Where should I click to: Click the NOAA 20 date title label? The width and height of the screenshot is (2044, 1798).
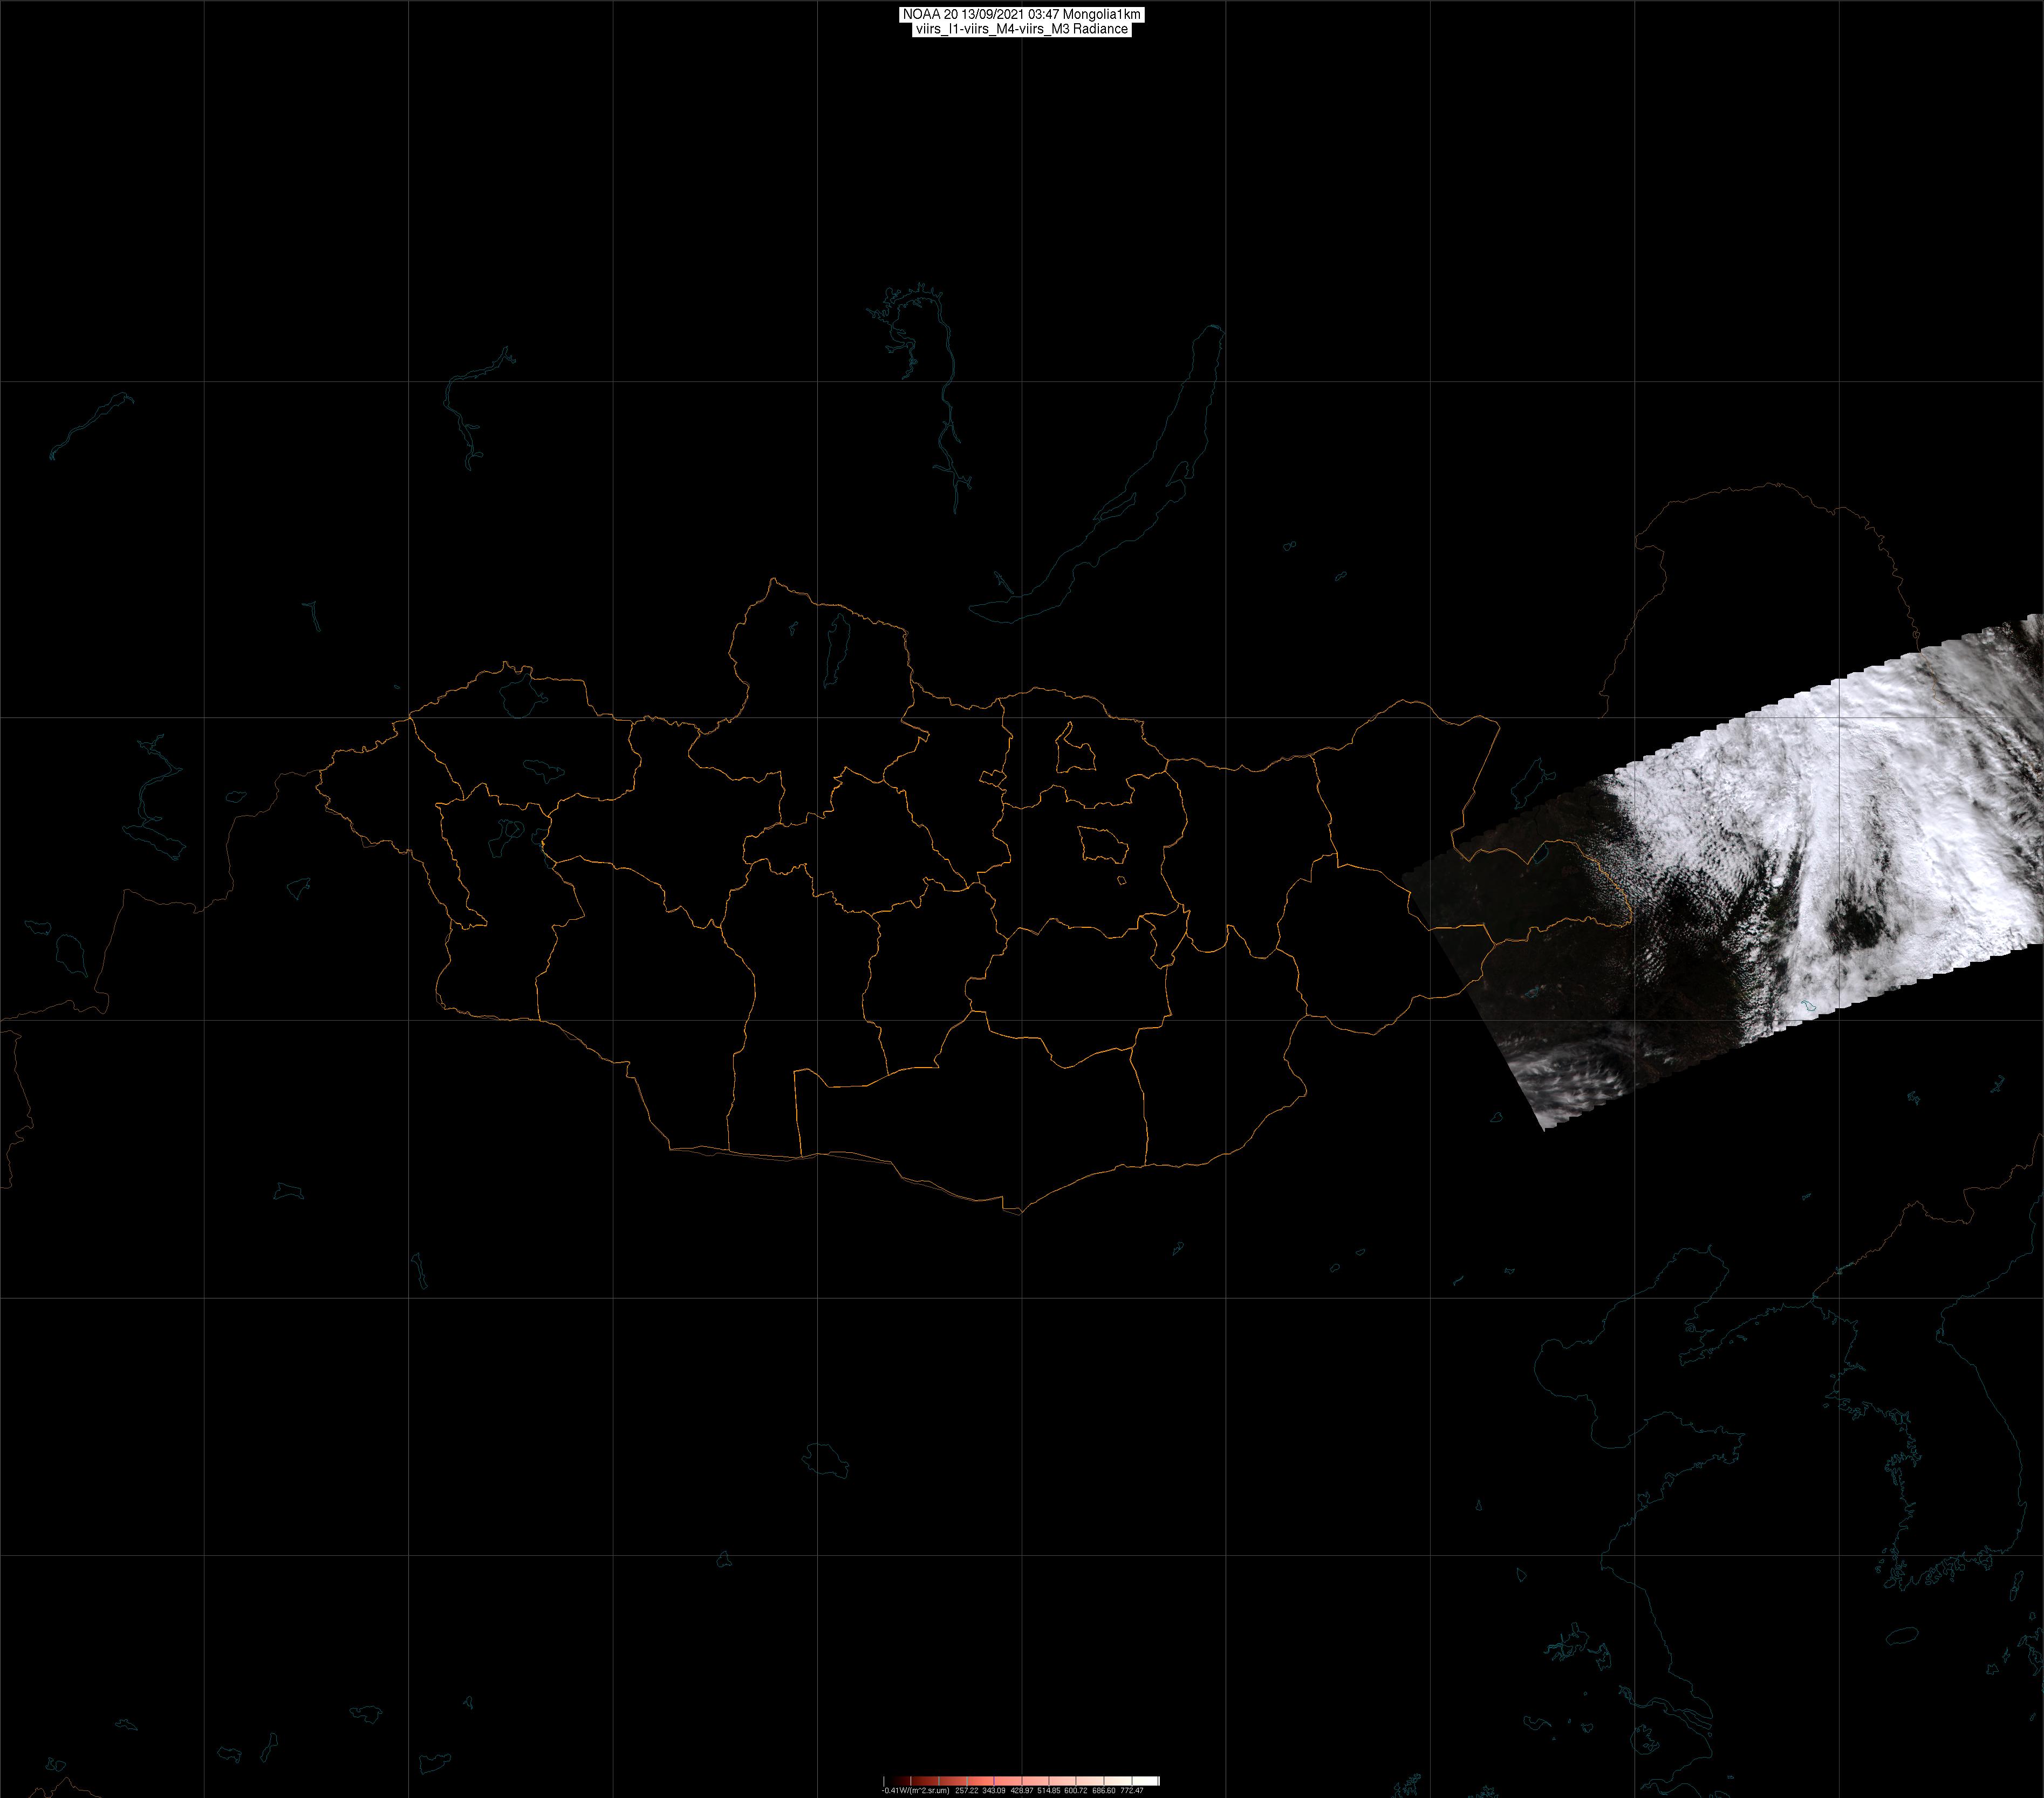[x=1021, y=14]
